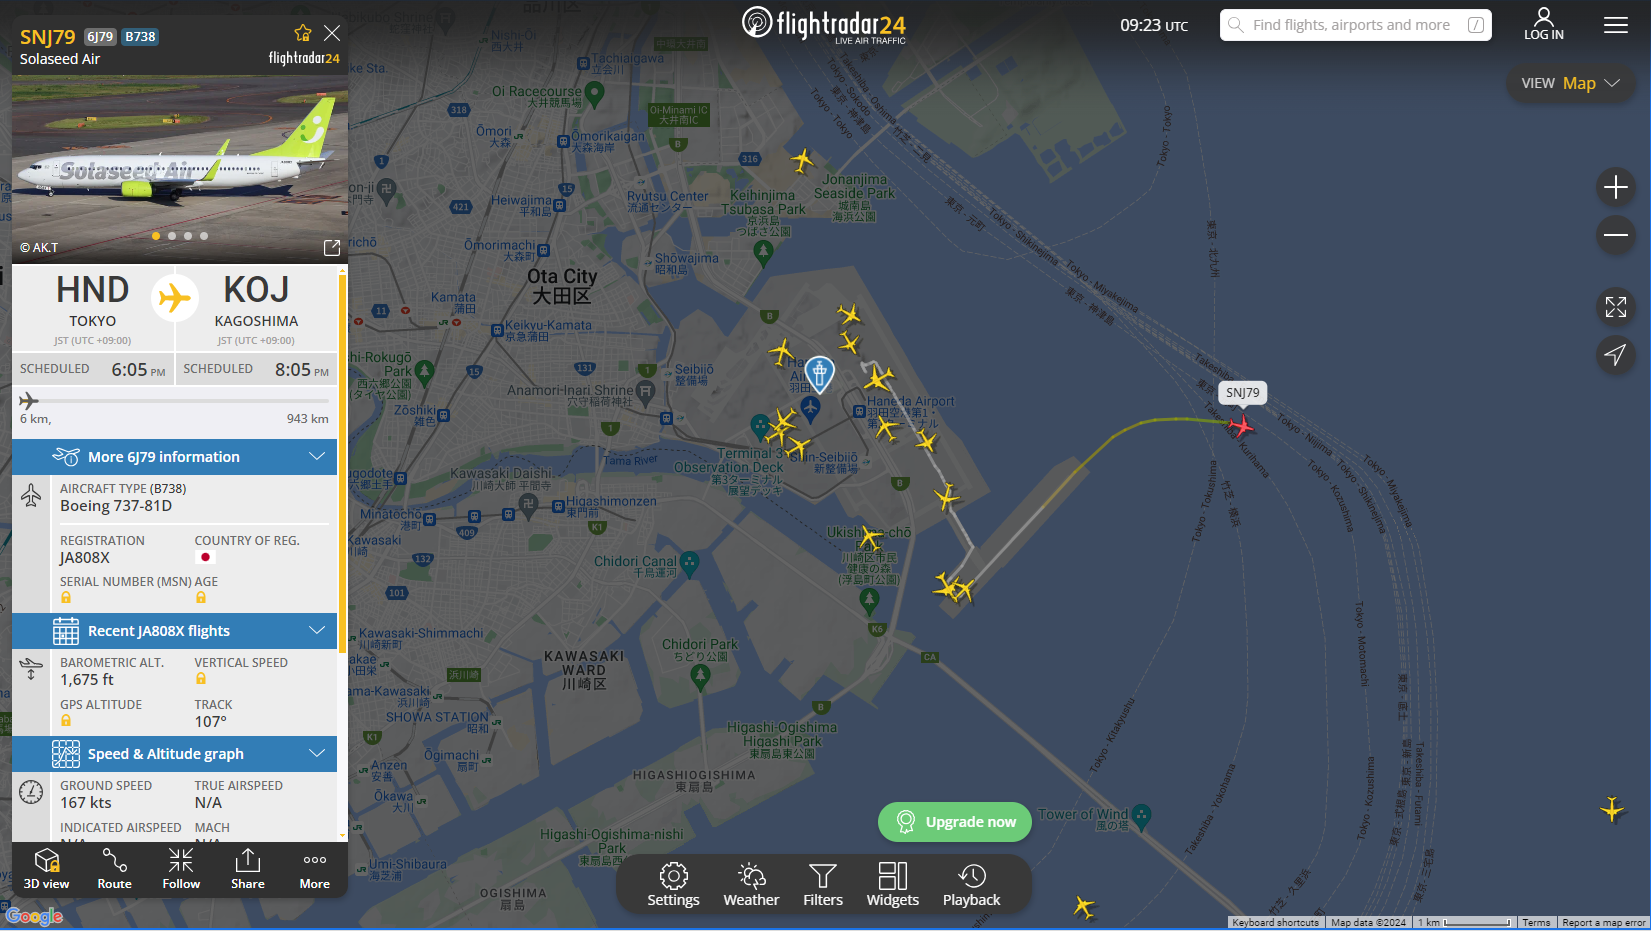
Task: Open the VIEW Map dropdown
Action: (x=1570, y=83)
